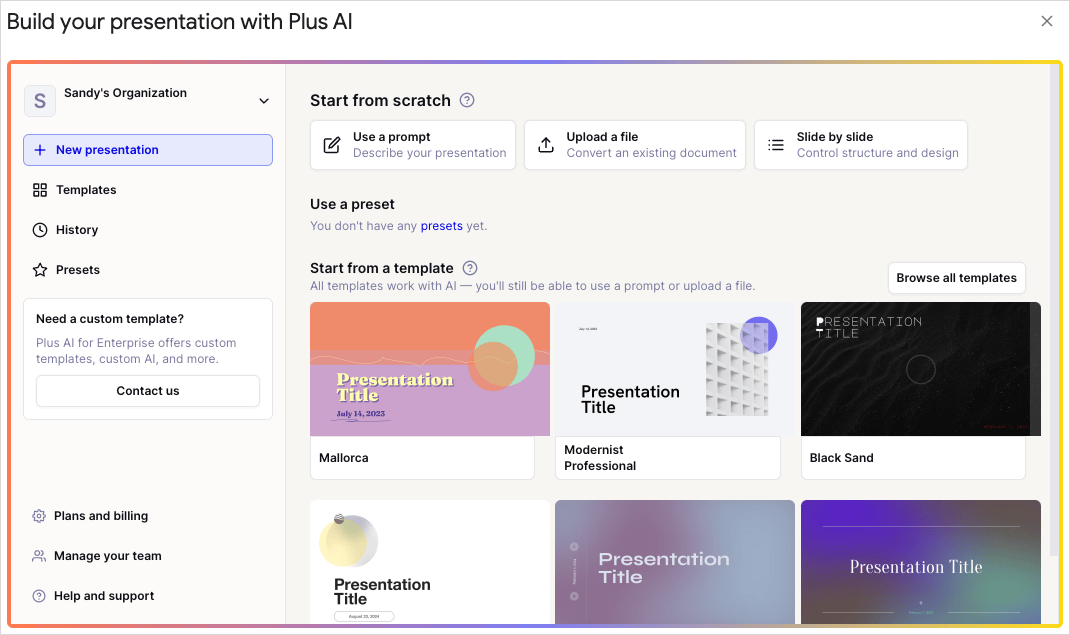Click the Use a preset heading
1070x635 pixels.
click(x=352, y=205)
